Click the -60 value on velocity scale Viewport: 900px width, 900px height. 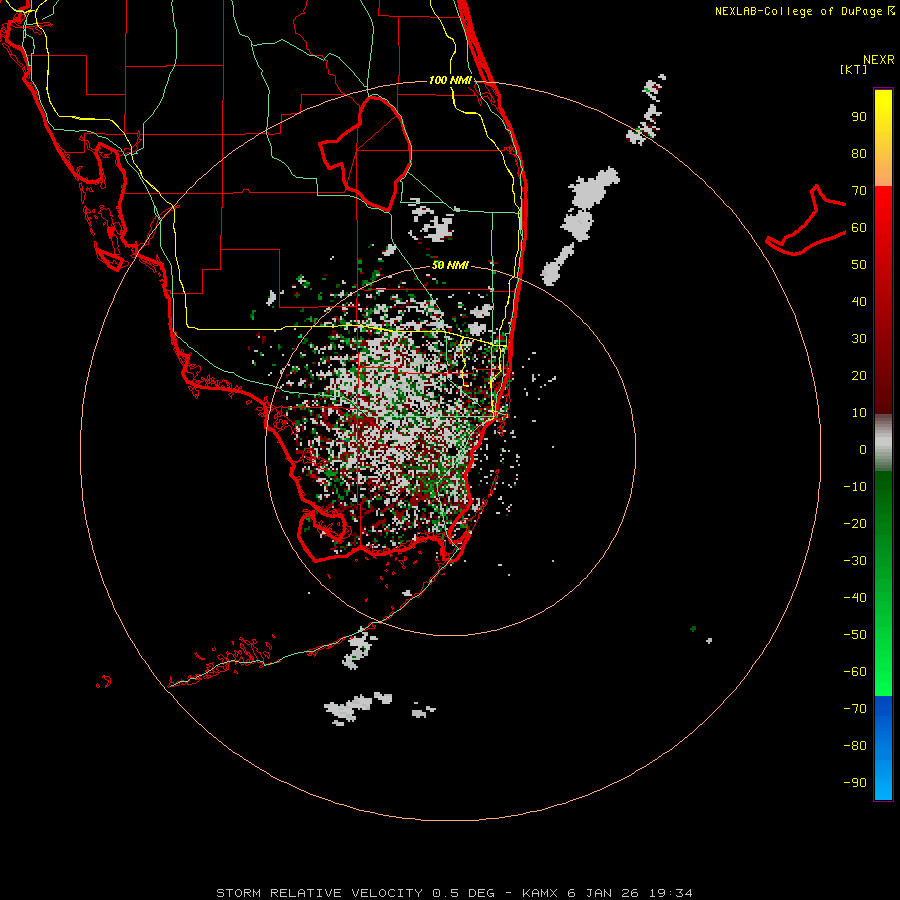tap(855, 672)
